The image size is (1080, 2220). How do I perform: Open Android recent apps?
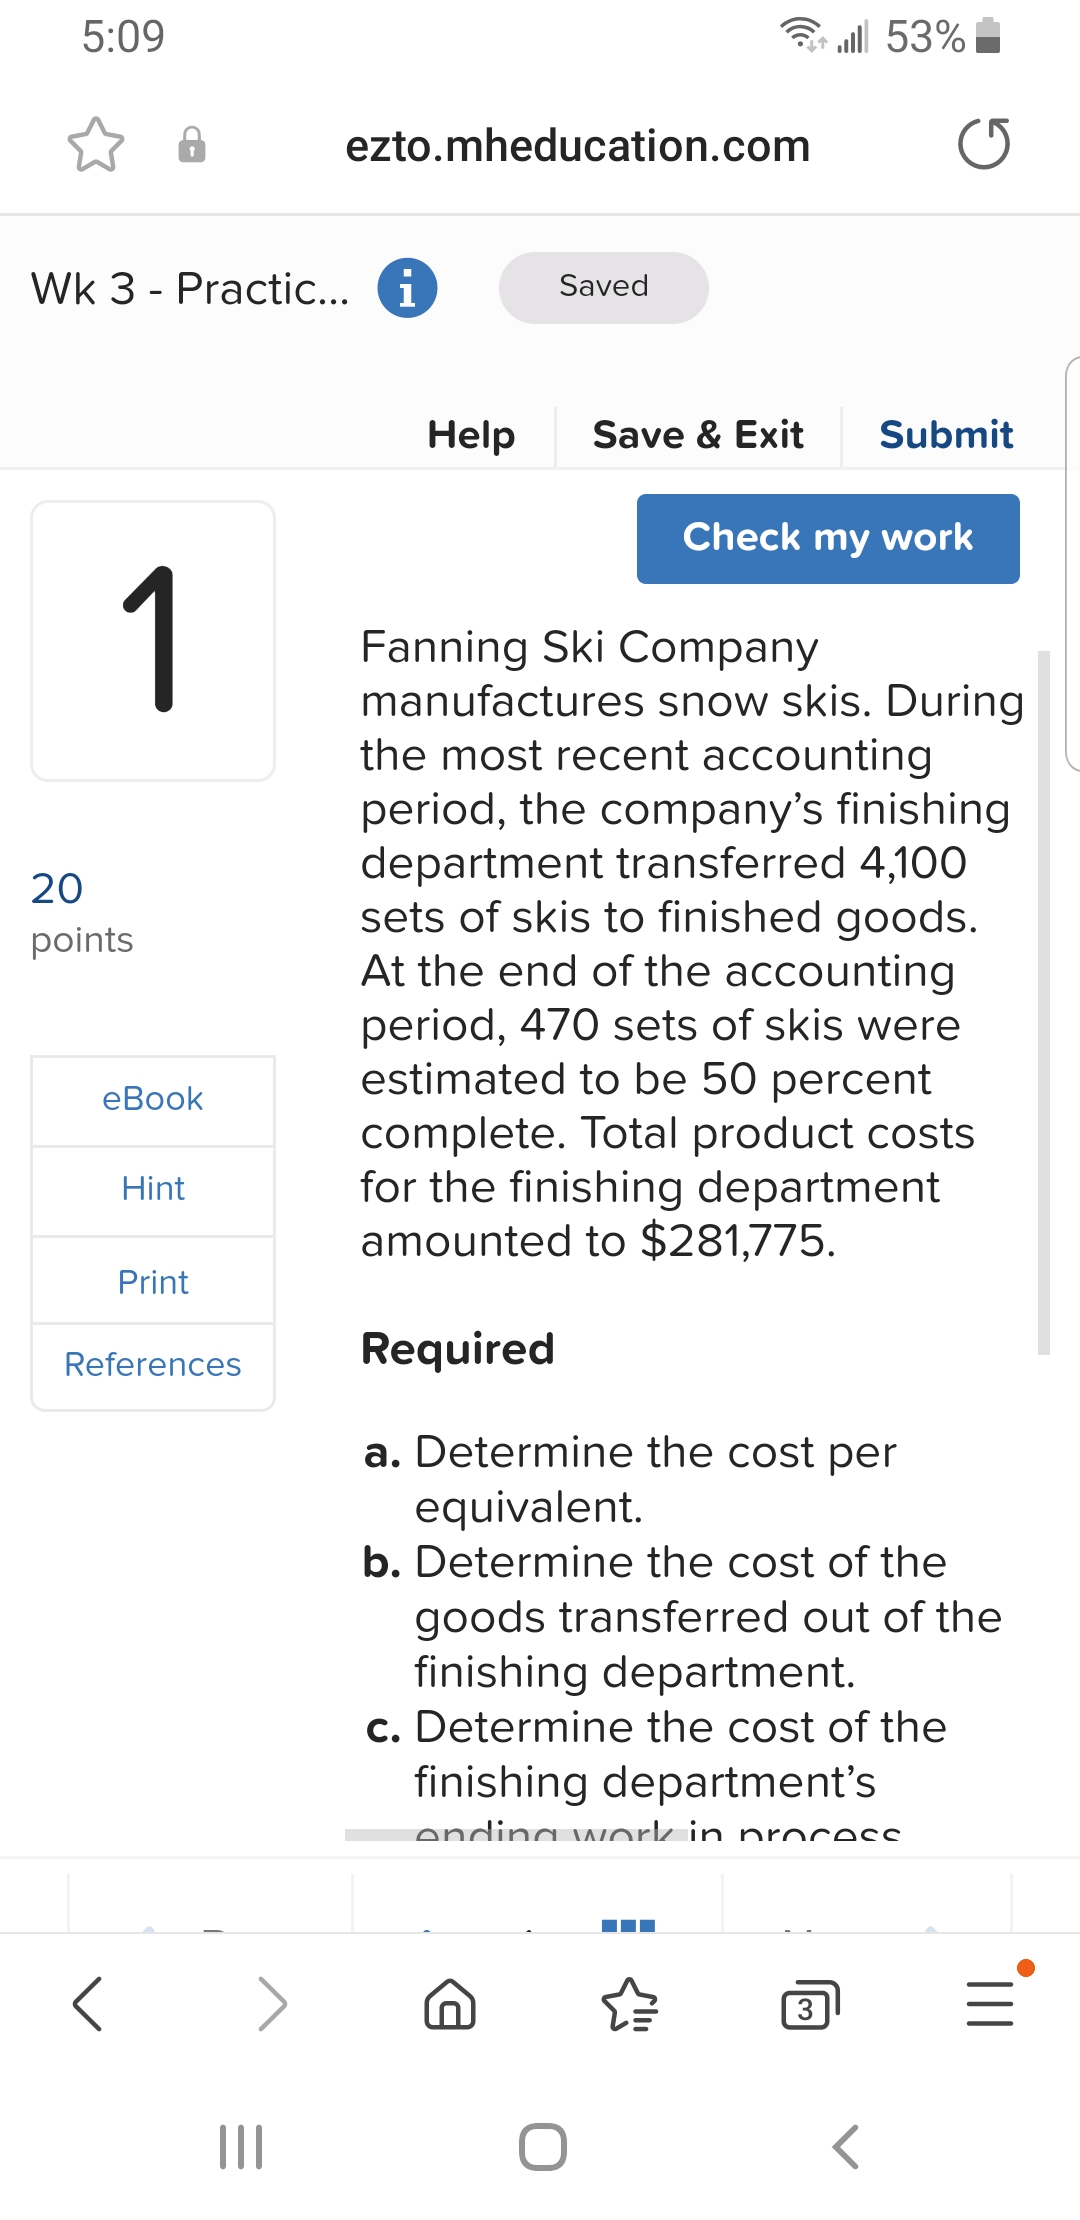pyautogui.click(x=240, y=2144)
